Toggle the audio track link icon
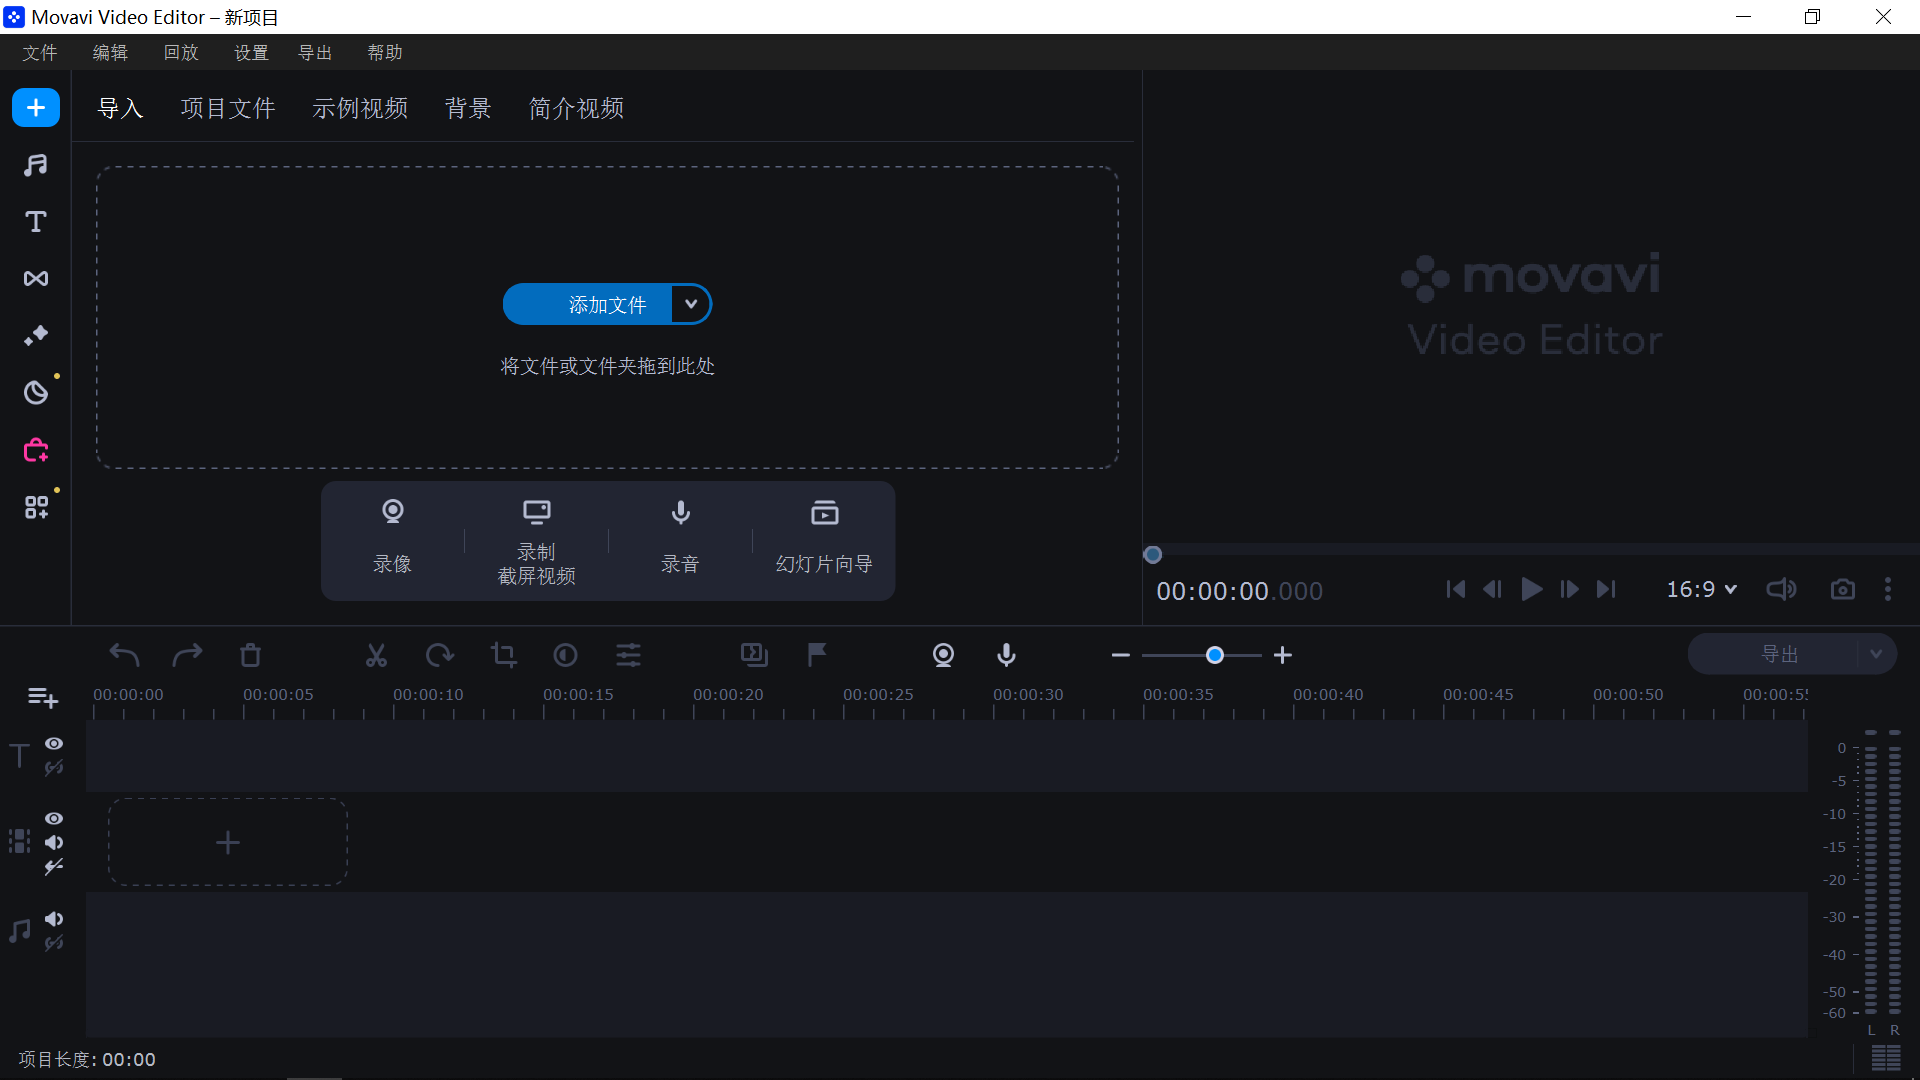 pyautogui.click(x=54, y=943)
